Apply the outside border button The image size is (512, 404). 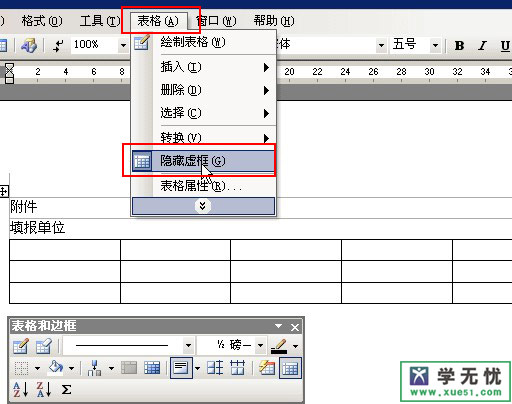pyautogui.click(x=21, y=368)
